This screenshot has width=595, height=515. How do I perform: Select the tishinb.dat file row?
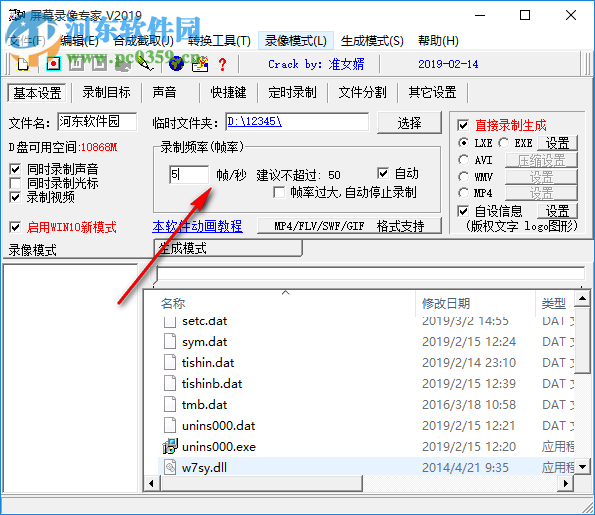366,383
